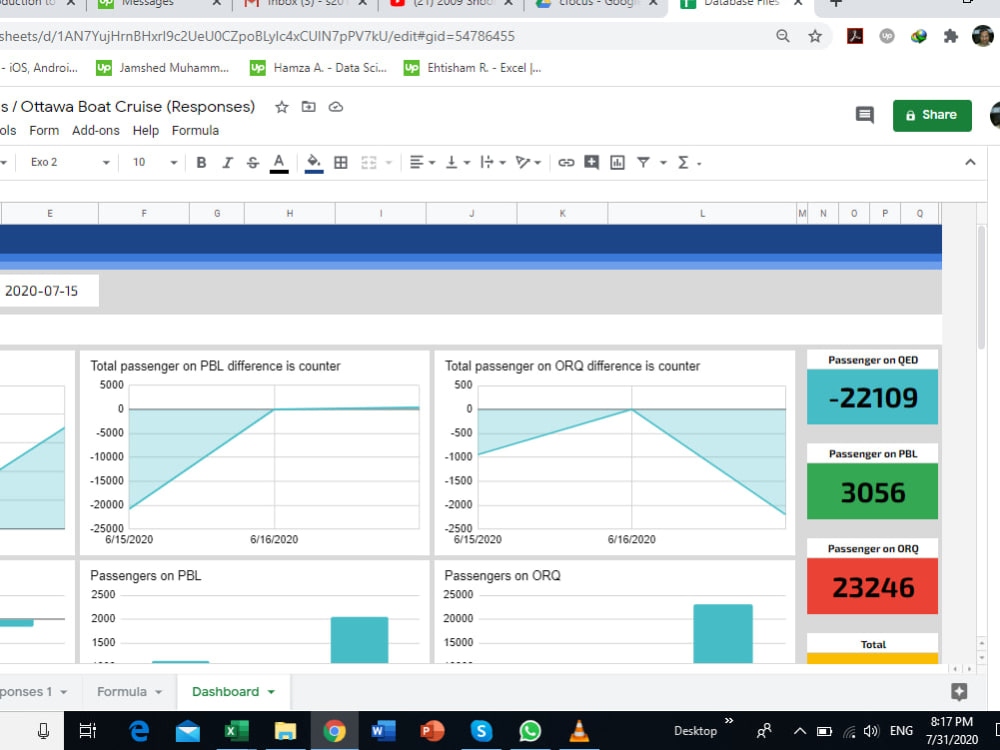The width and height of the screenshot is (1000, 750).
Task: Open File Explorer from taskbar
Action: pos(284,731)
